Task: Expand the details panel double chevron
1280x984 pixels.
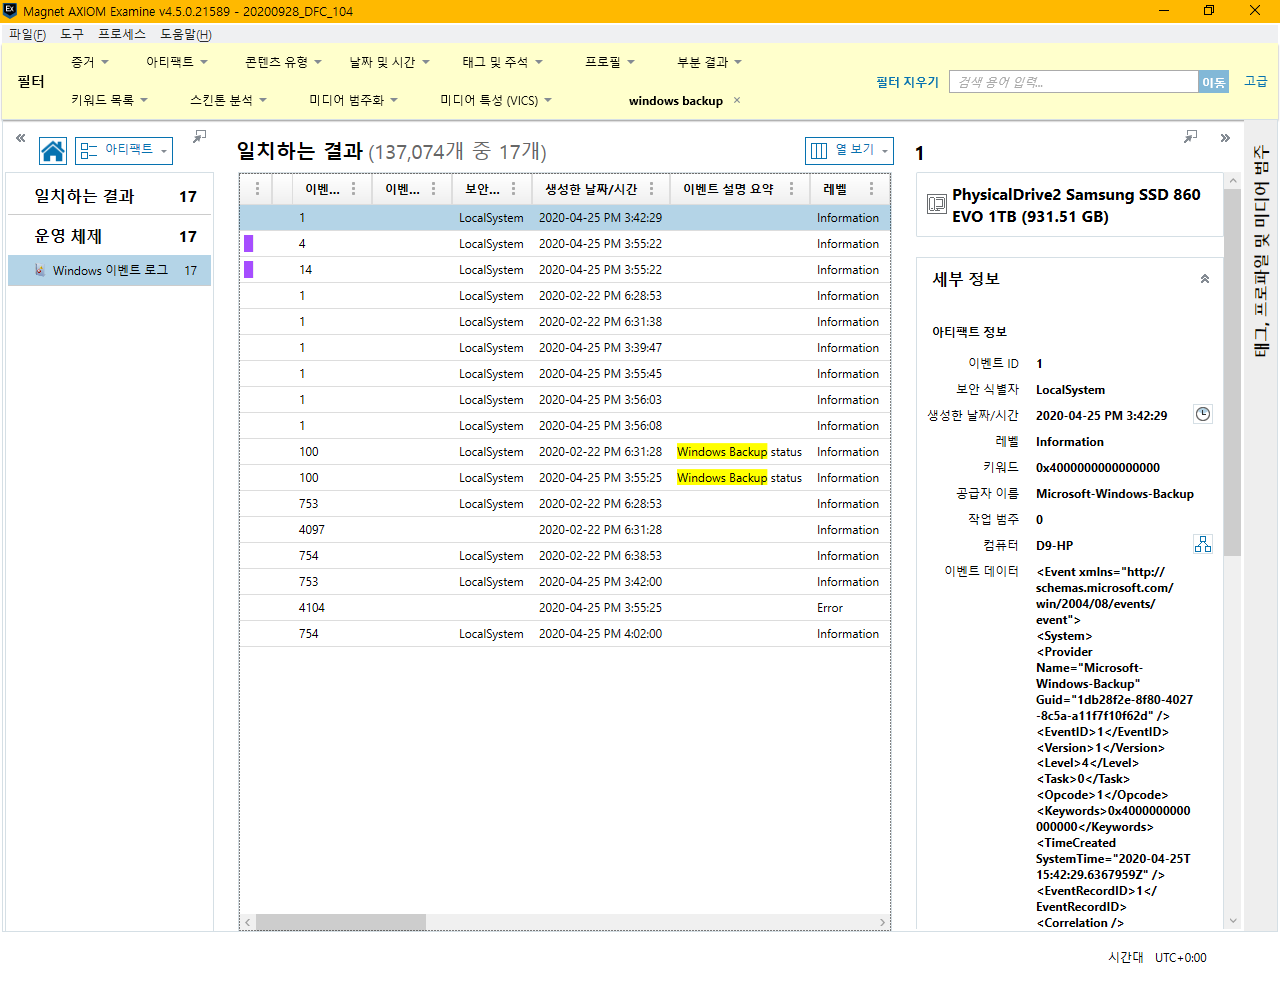Action: pos(1225,138)
